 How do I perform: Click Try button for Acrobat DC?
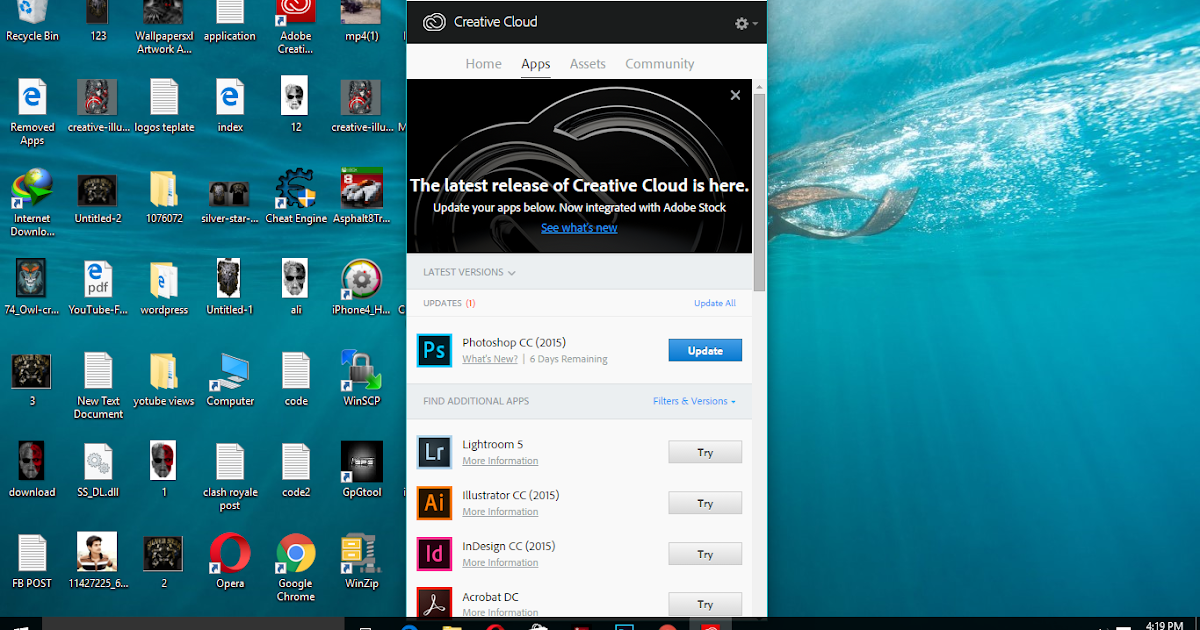(705, 604)
